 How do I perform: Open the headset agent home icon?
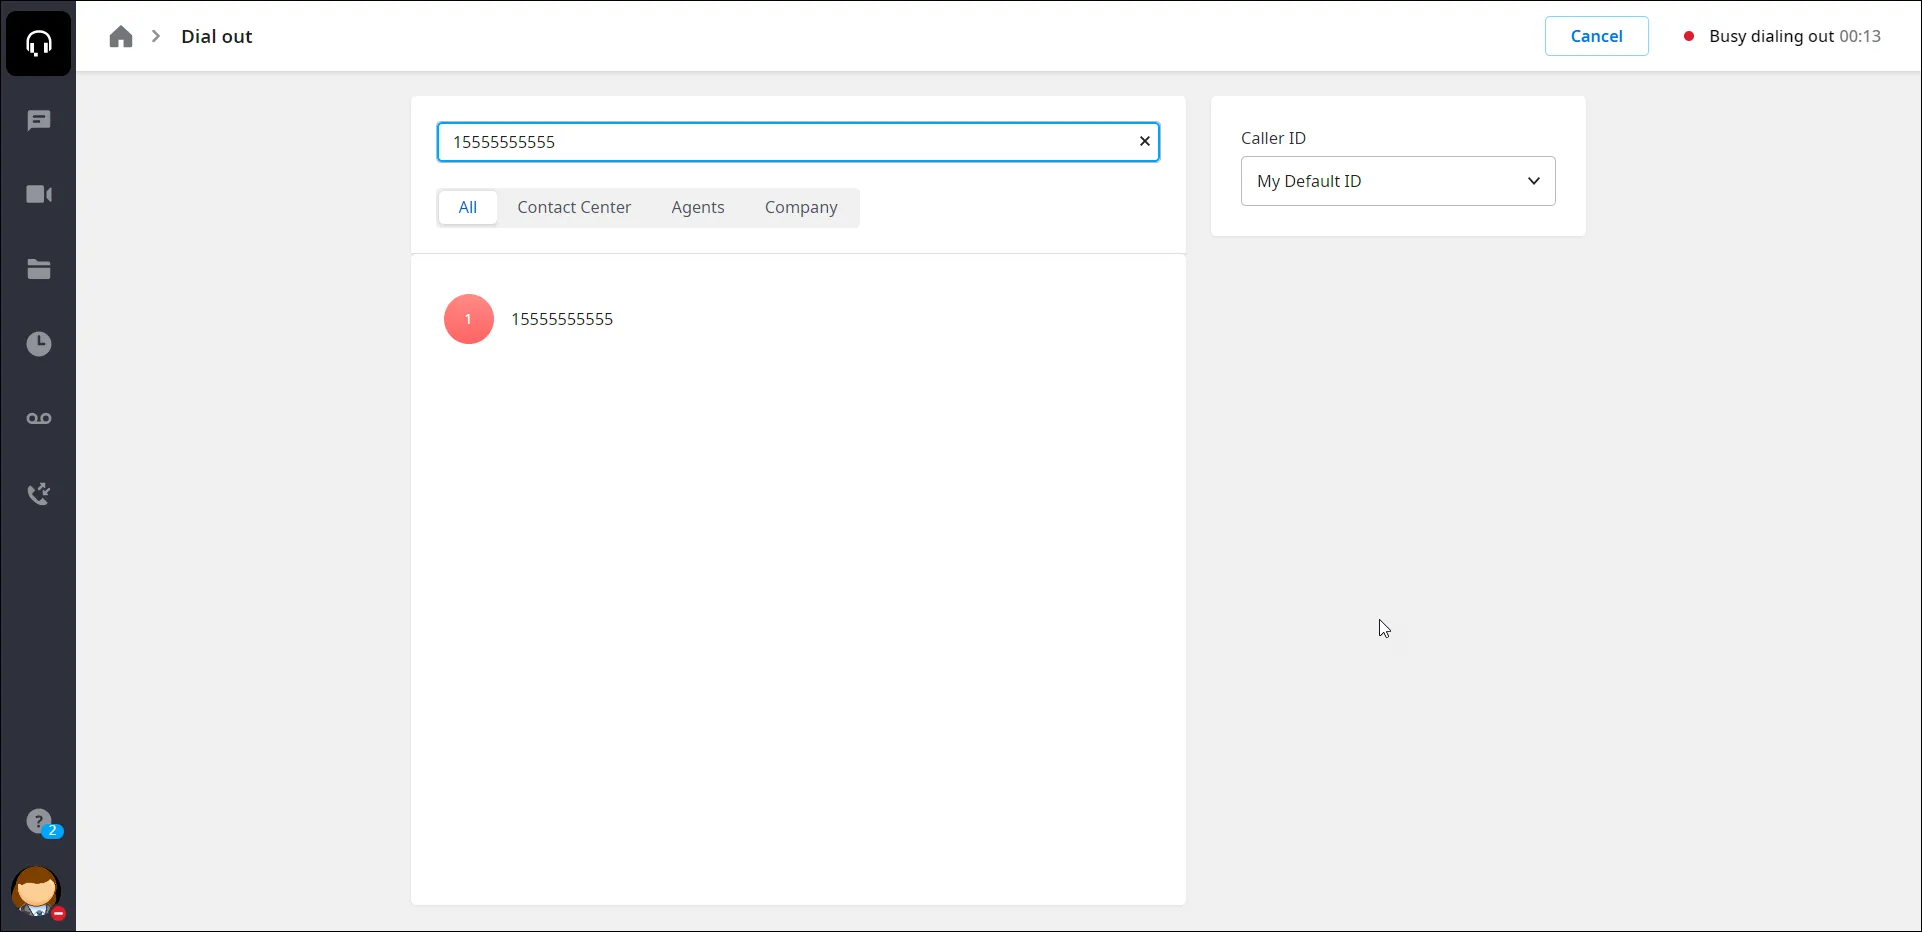click(x=38, y=43)
